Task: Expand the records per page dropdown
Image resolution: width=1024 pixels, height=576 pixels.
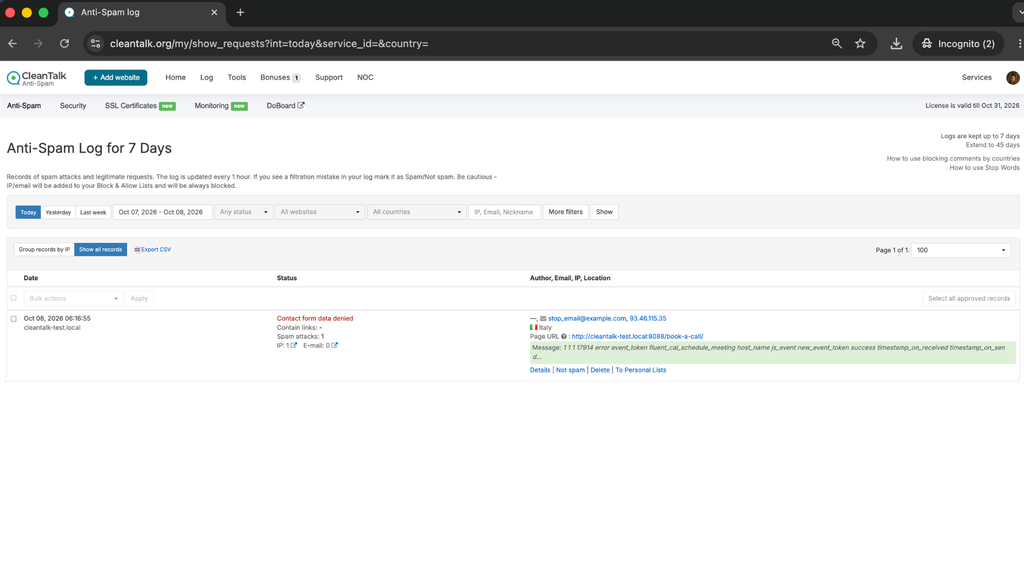Action: tap(961, 250)
